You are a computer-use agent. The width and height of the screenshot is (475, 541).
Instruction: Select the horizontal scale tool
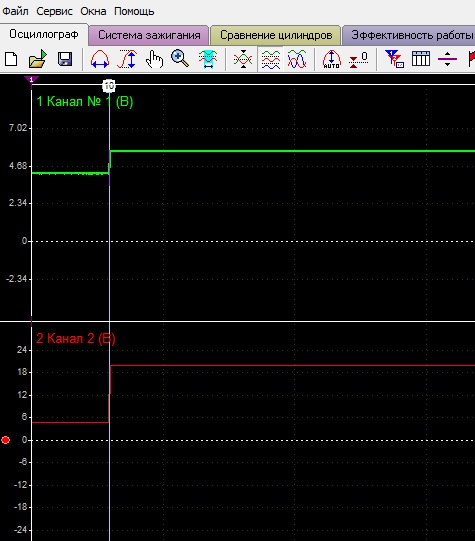(x=100, y=59)
